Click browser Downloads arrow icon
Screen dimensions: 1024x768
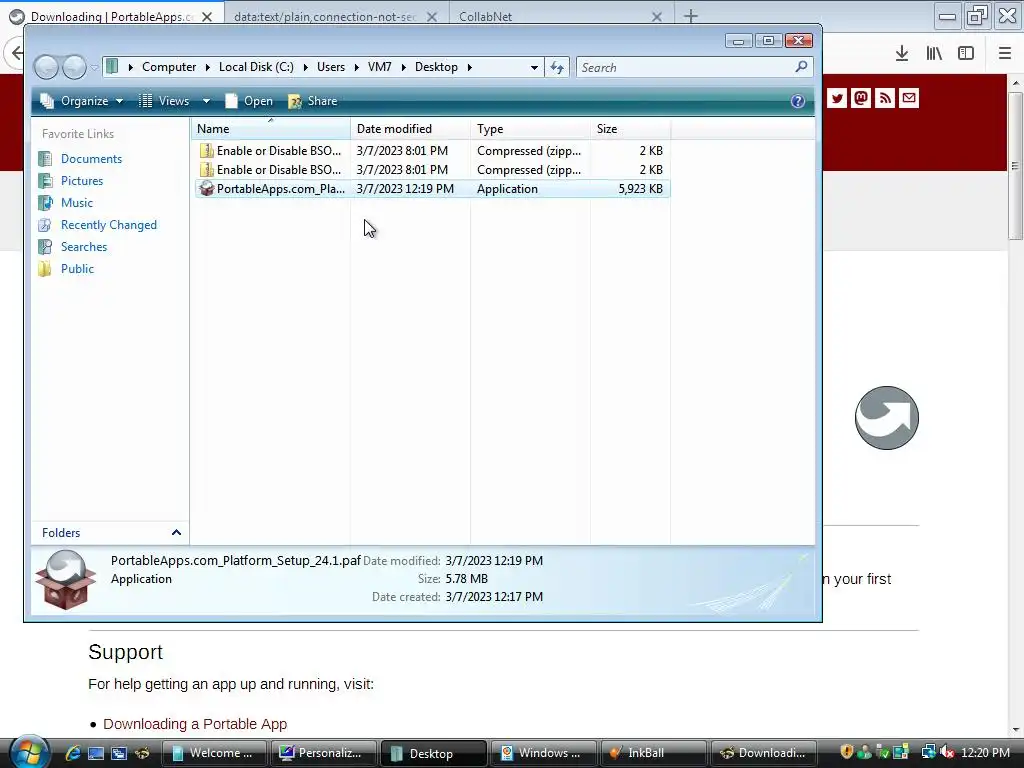(902, 54)
